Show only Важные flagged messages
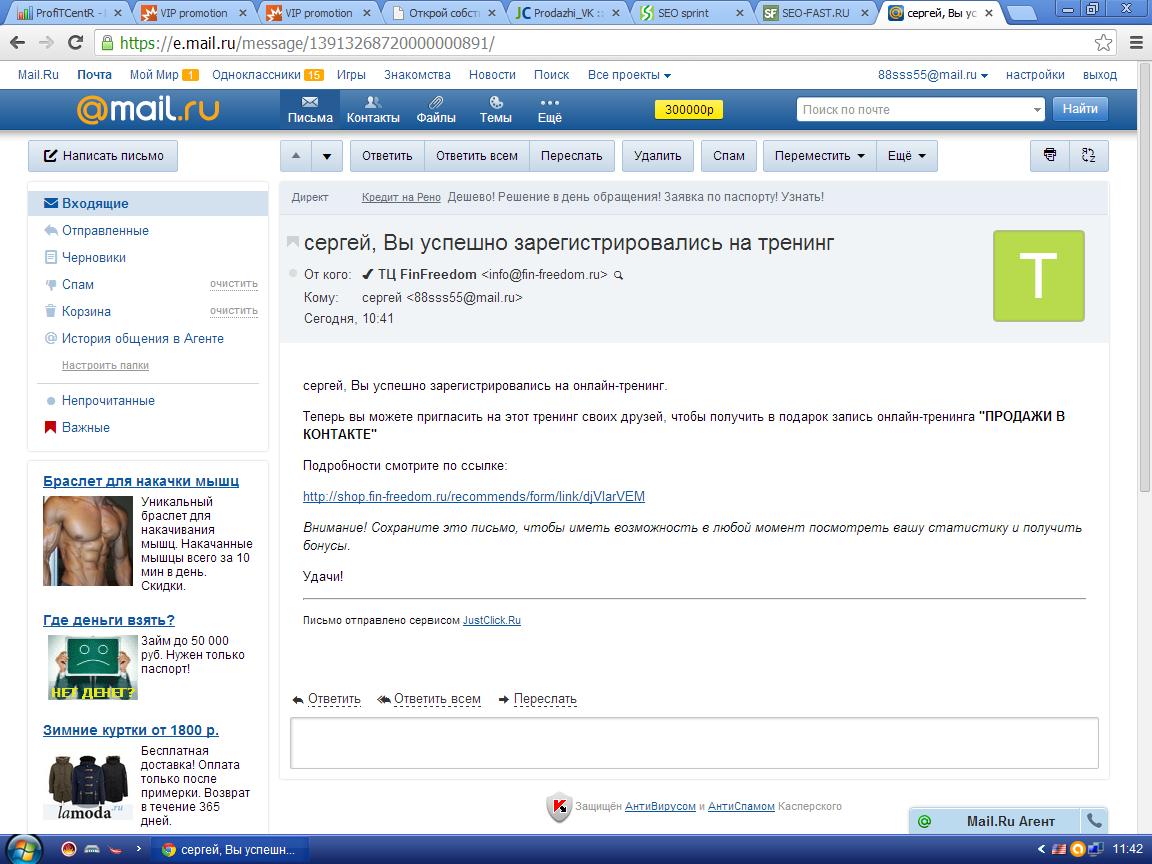1152x864 pixels. point(85,427)
